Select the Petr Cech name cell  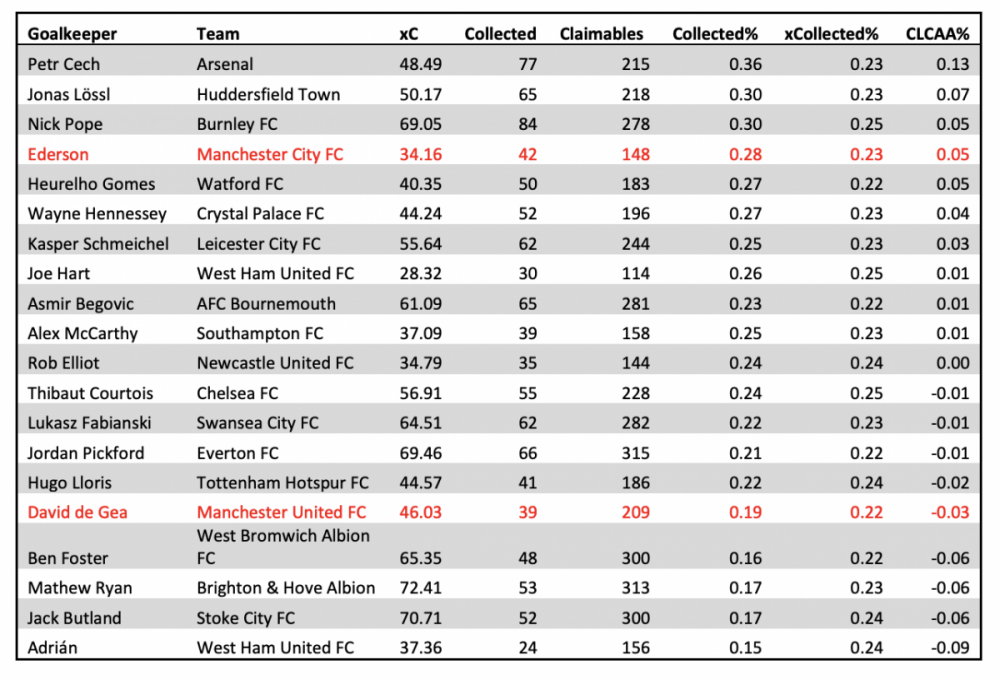pos(64,64)
